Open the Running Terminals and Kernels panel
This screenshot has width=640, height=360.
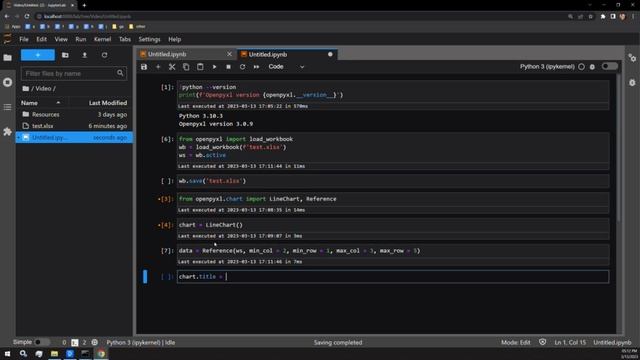[7, 82]
